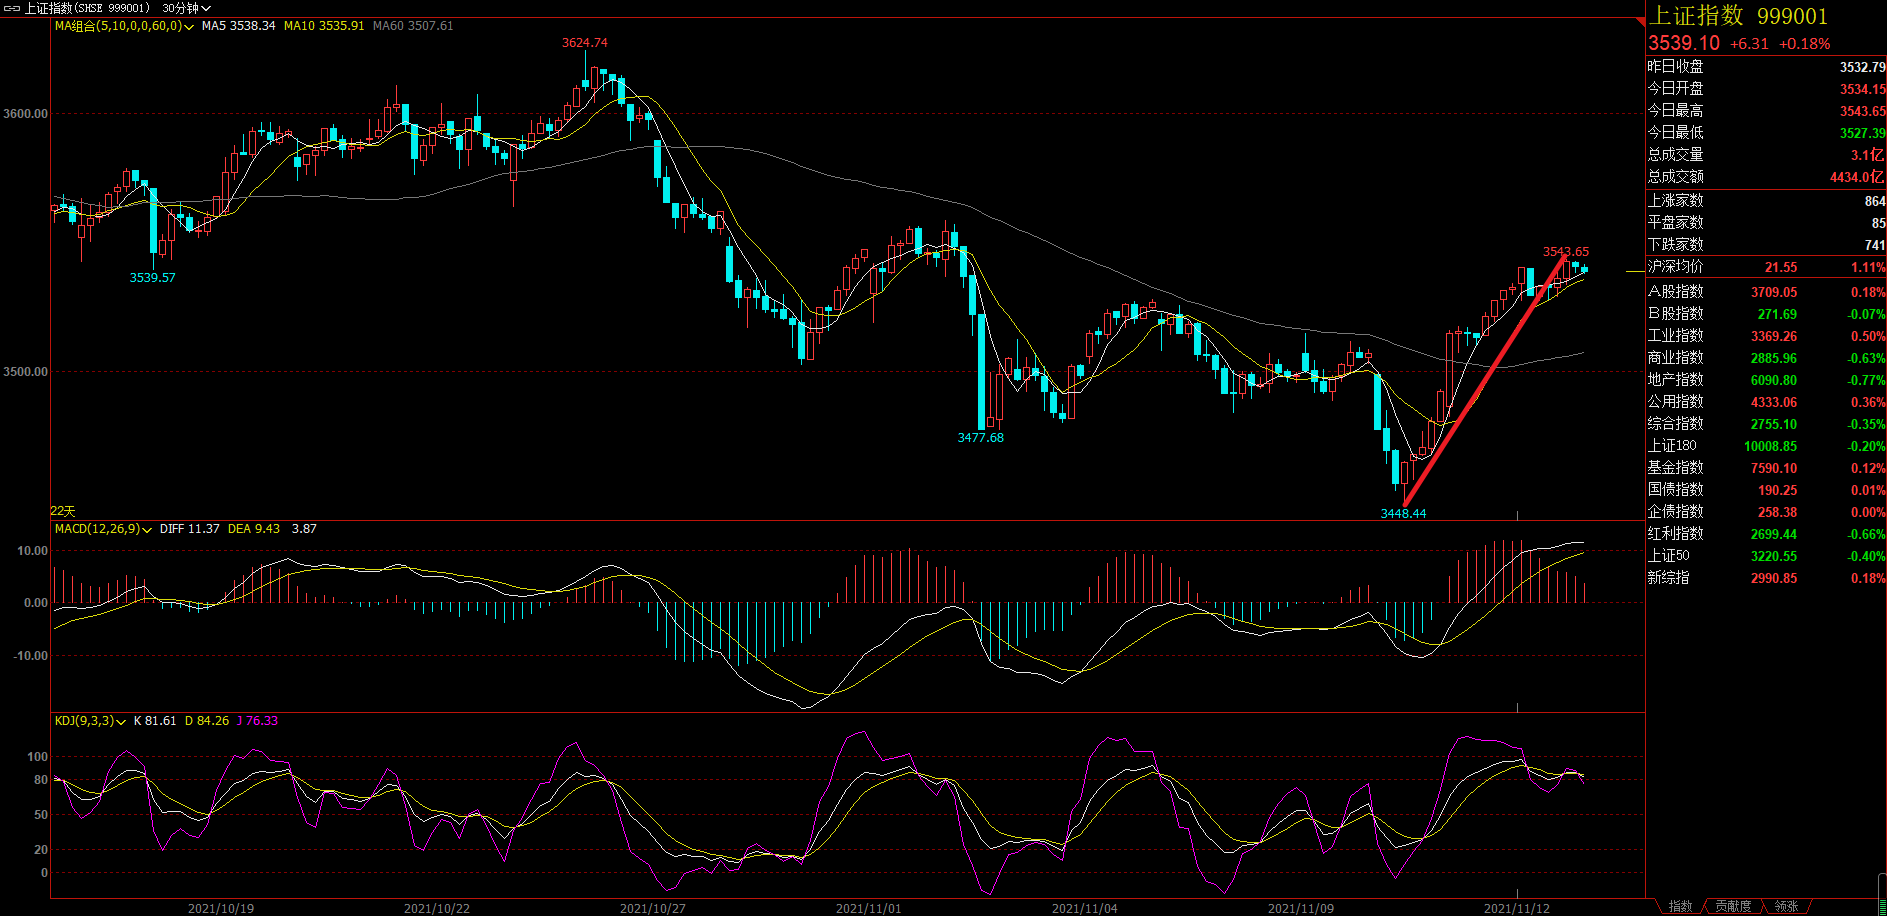Open the 领涨 tab

1786,906
